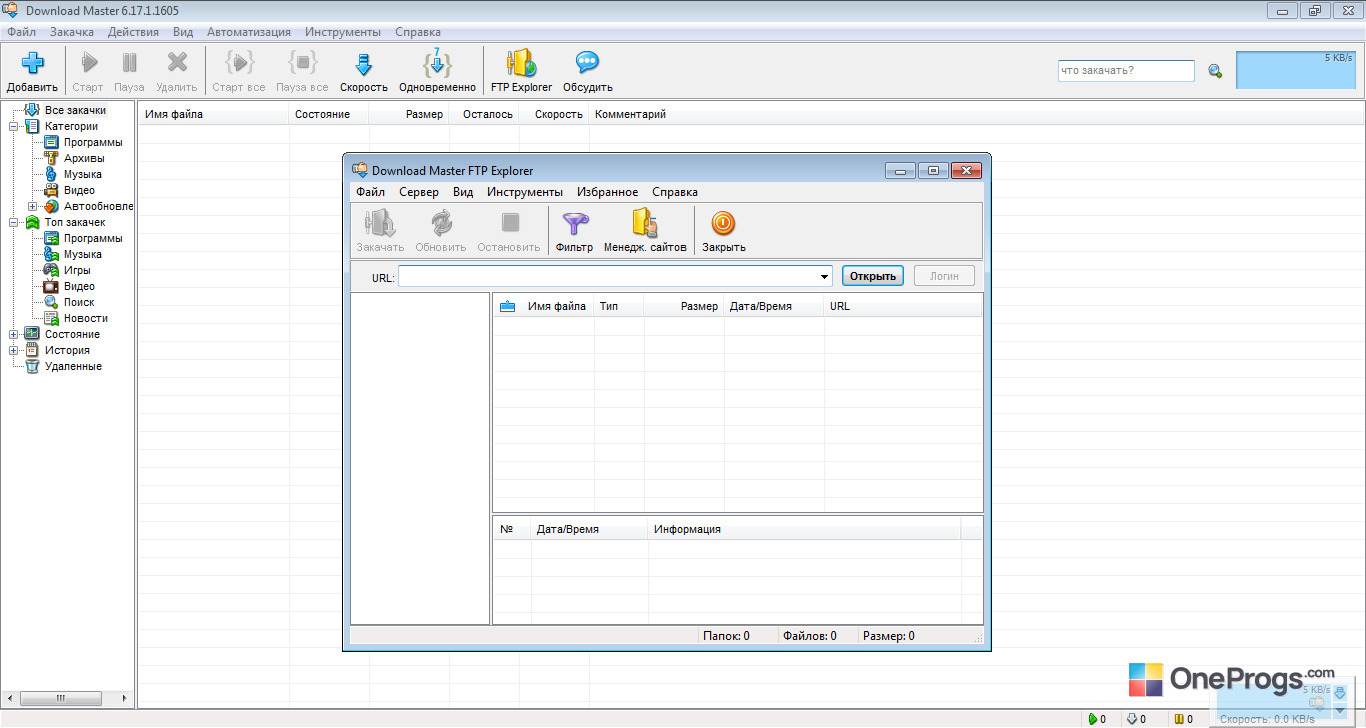The image size is (1366, 728).
Task: Click the parent folder icon in the file list header
Action: tap(507, 306)
